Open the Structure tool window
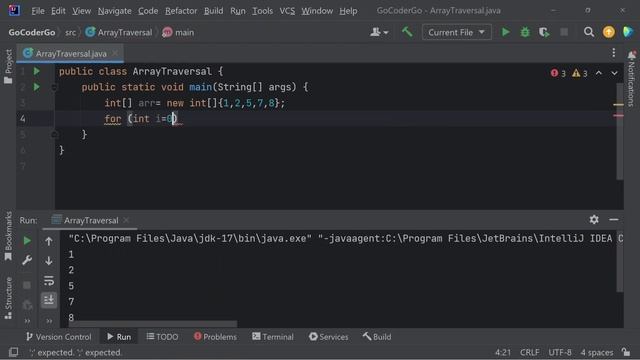The image size is (640, 360). pyautogui.click(x=8, y=298)
